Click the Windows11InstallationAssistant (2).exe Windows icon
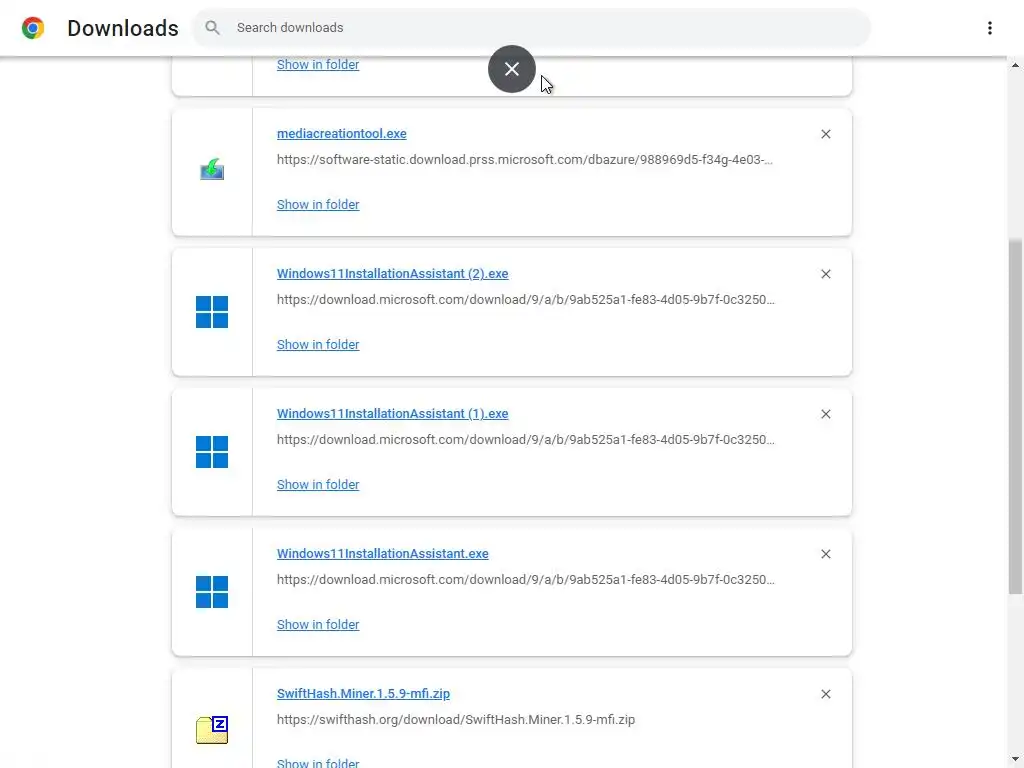The width and height of the screenshot is (1024, 768). (x=212, y=312)
